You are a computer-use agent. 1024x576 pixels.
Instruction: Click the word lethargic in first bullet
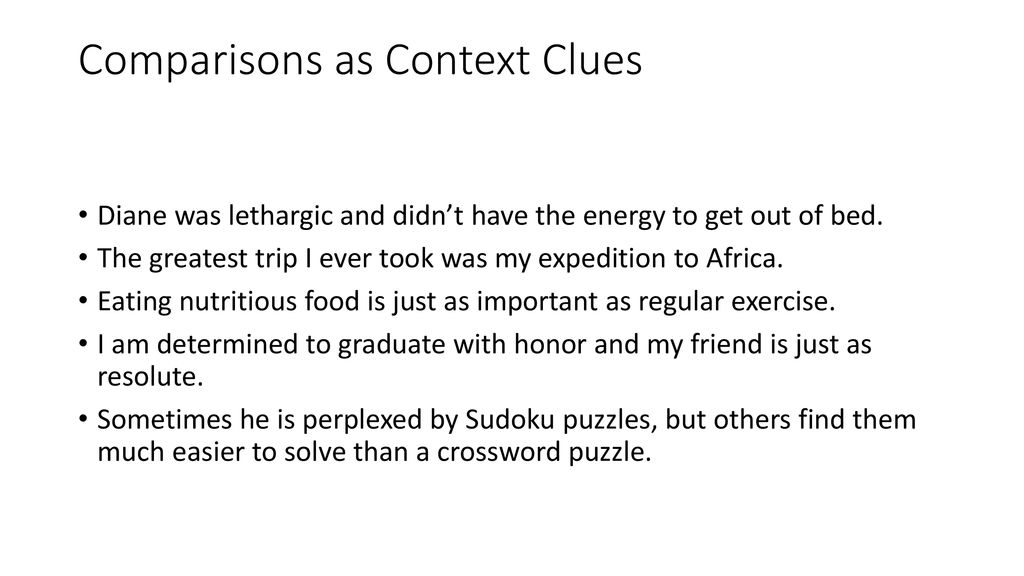point(281,216)
